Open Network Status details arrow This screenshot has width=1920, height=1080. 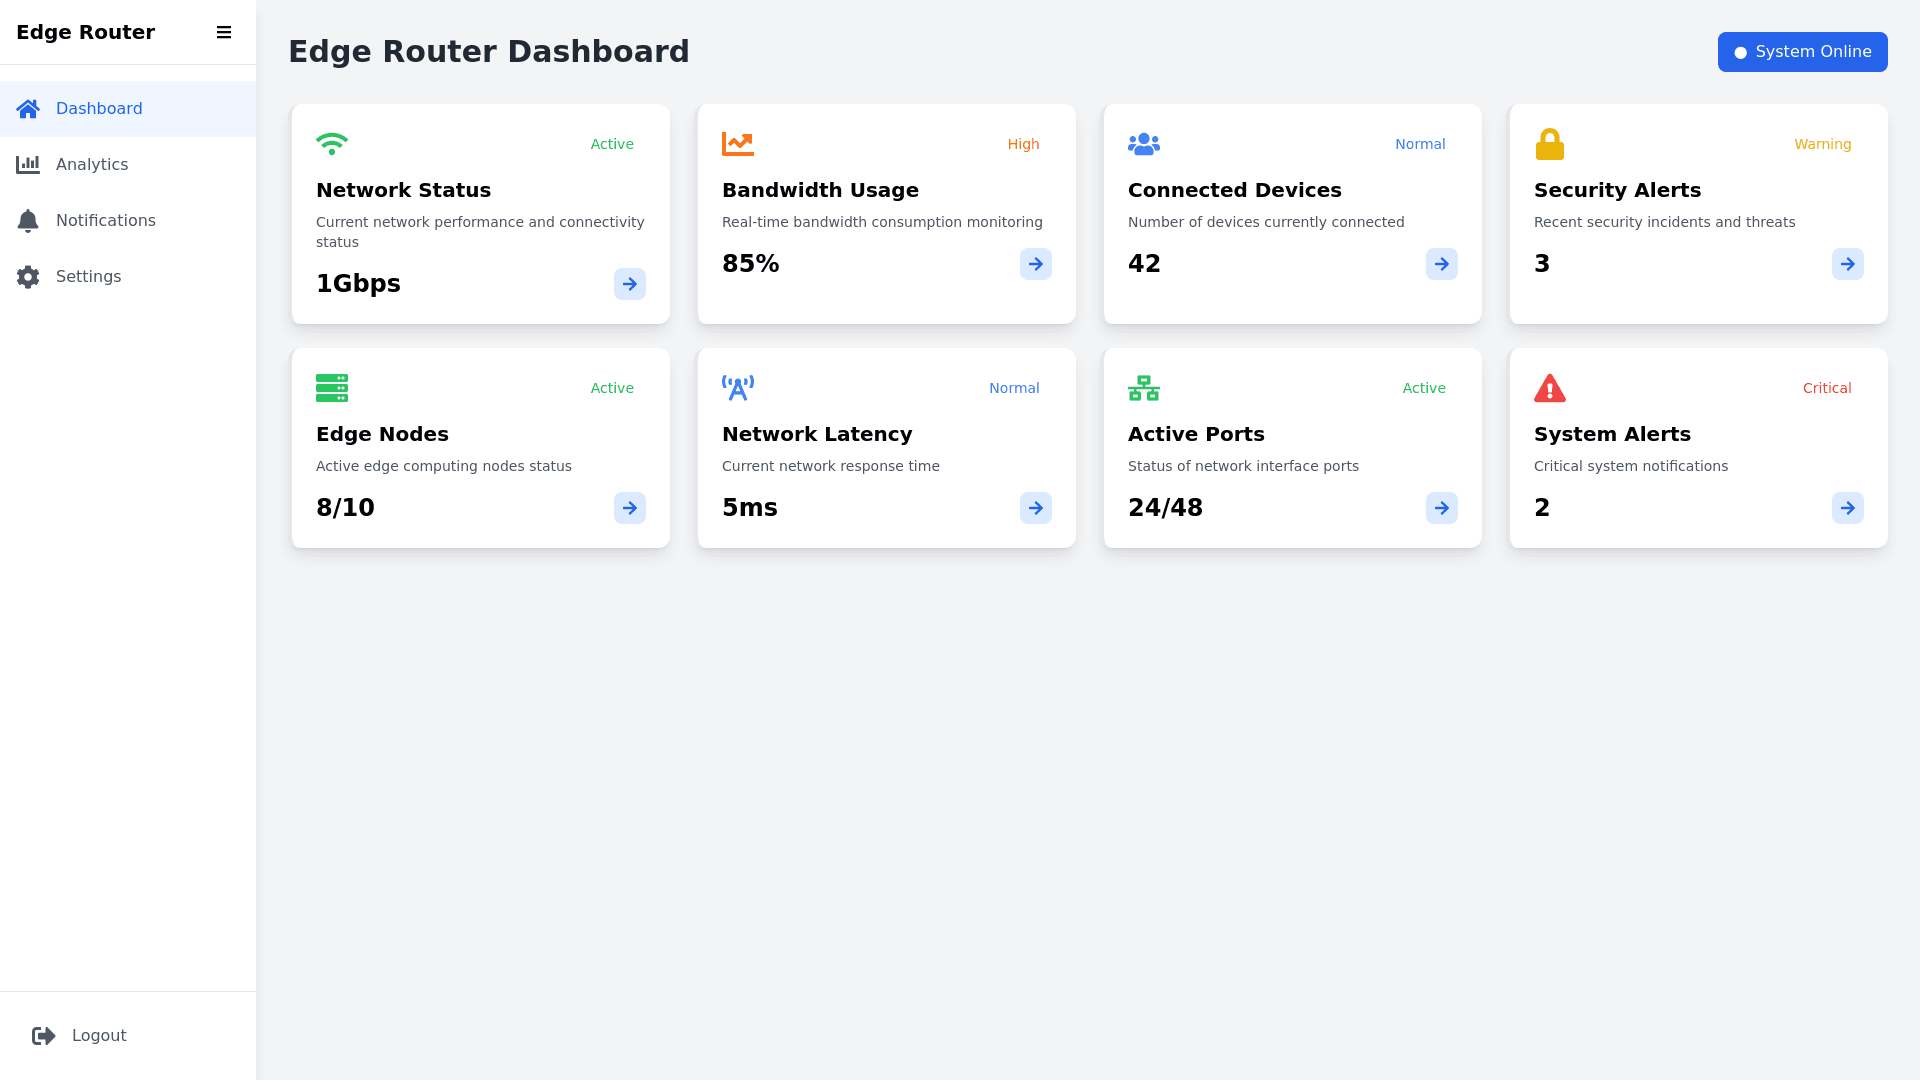(x=630, y=284)
